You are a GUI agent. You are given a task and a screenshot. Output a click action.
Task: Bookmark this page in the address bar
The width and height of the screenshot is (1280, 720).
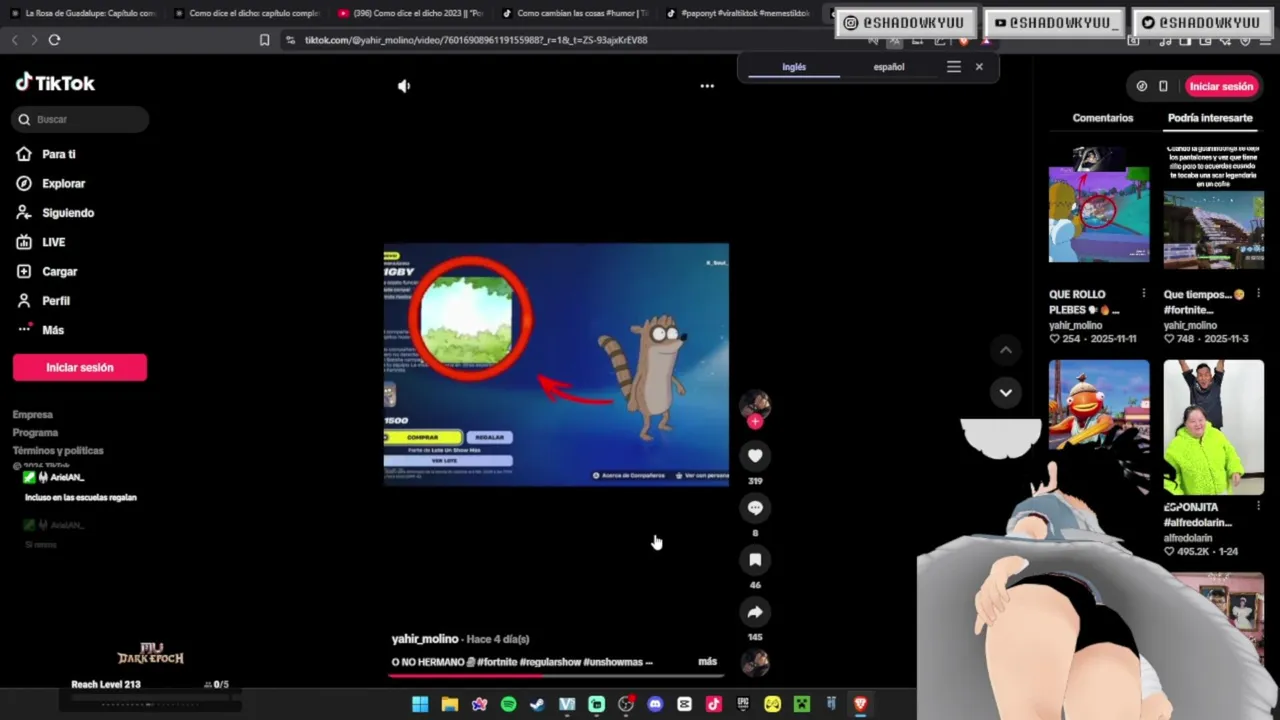[264, 40]
